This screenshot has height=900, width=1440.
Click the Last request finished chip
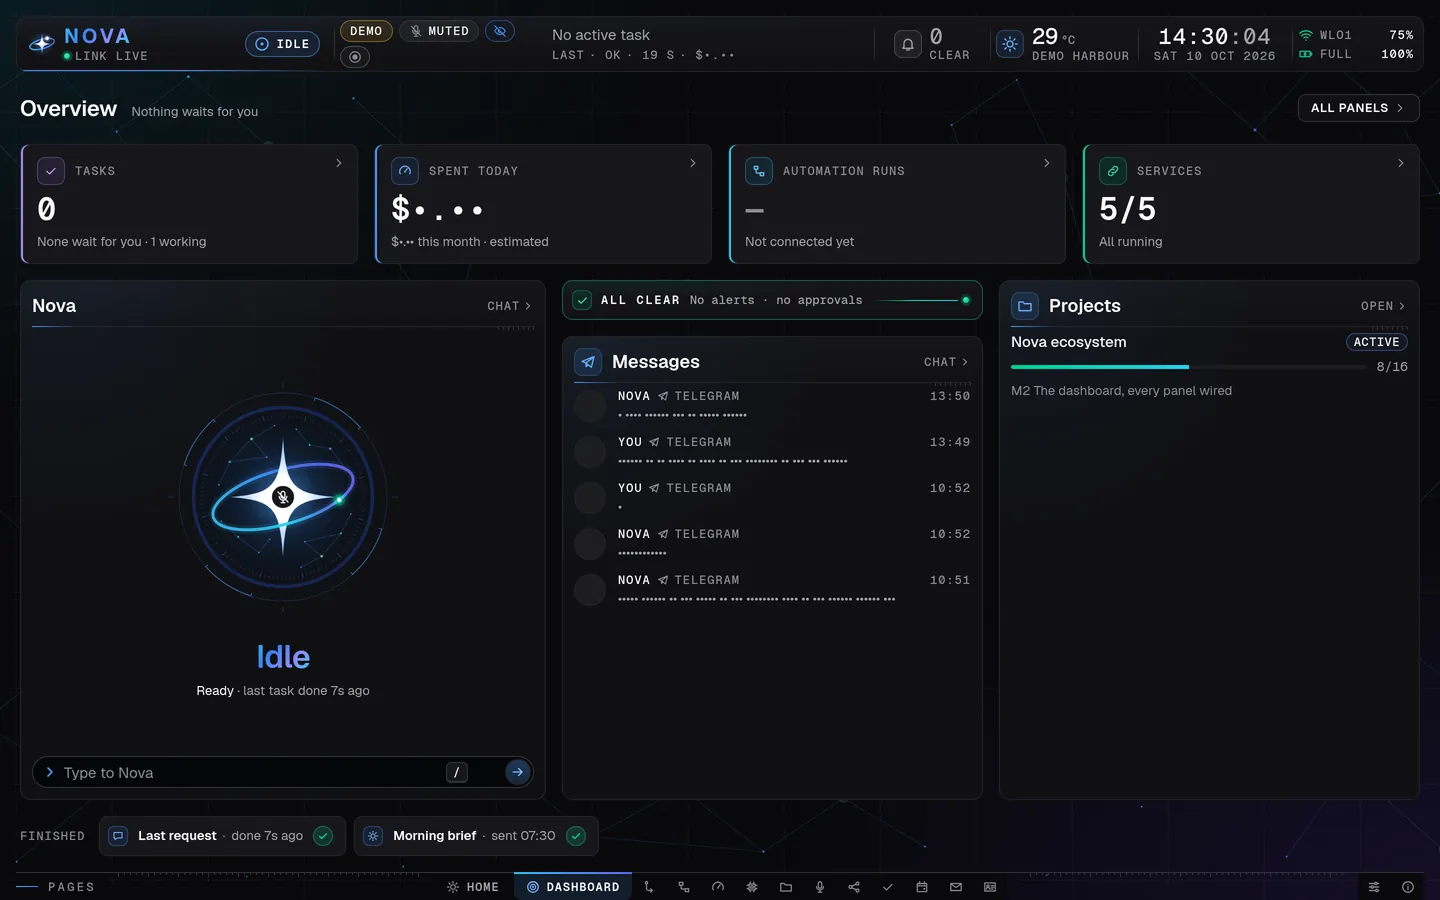pos(222,836)
